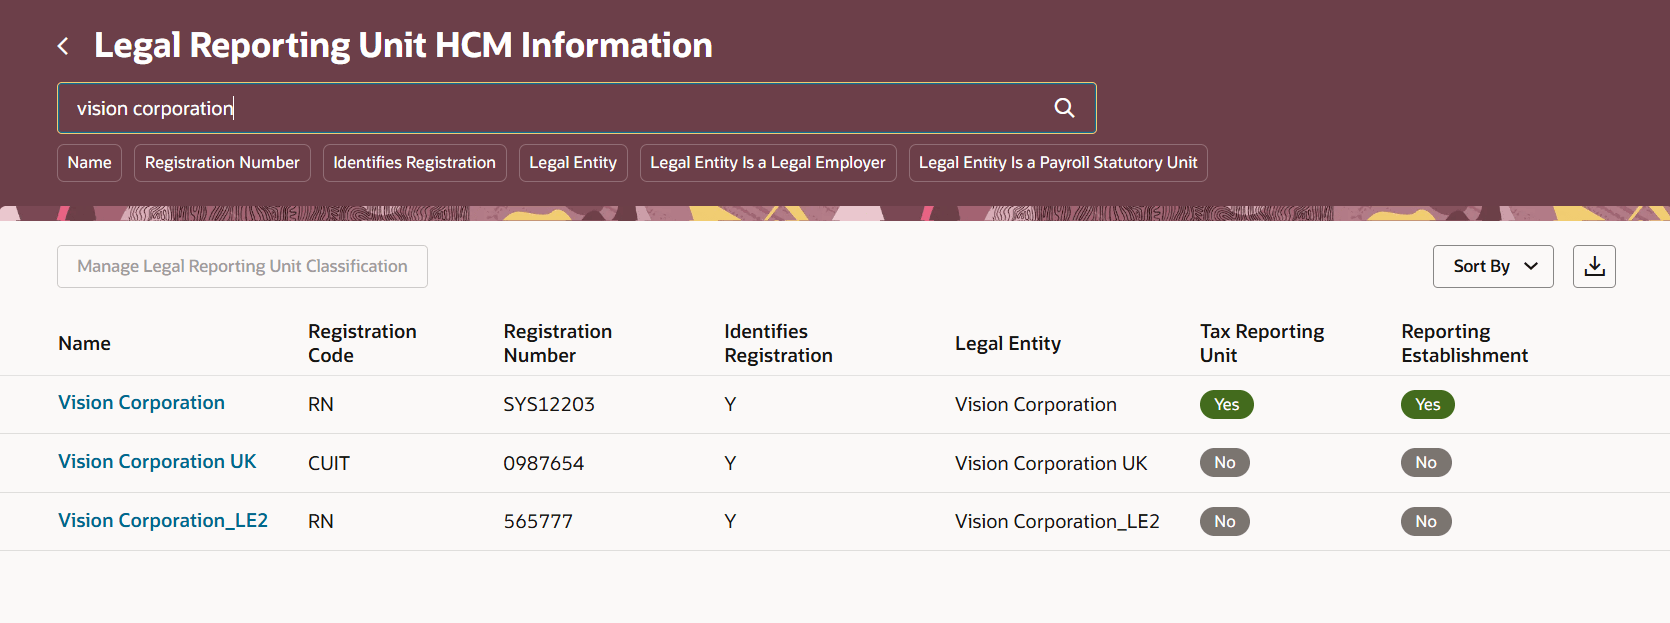Click Manage Legal Reporting Unit Classification button
This screenshot has height=623, width=1670.
tap(242, 266)
